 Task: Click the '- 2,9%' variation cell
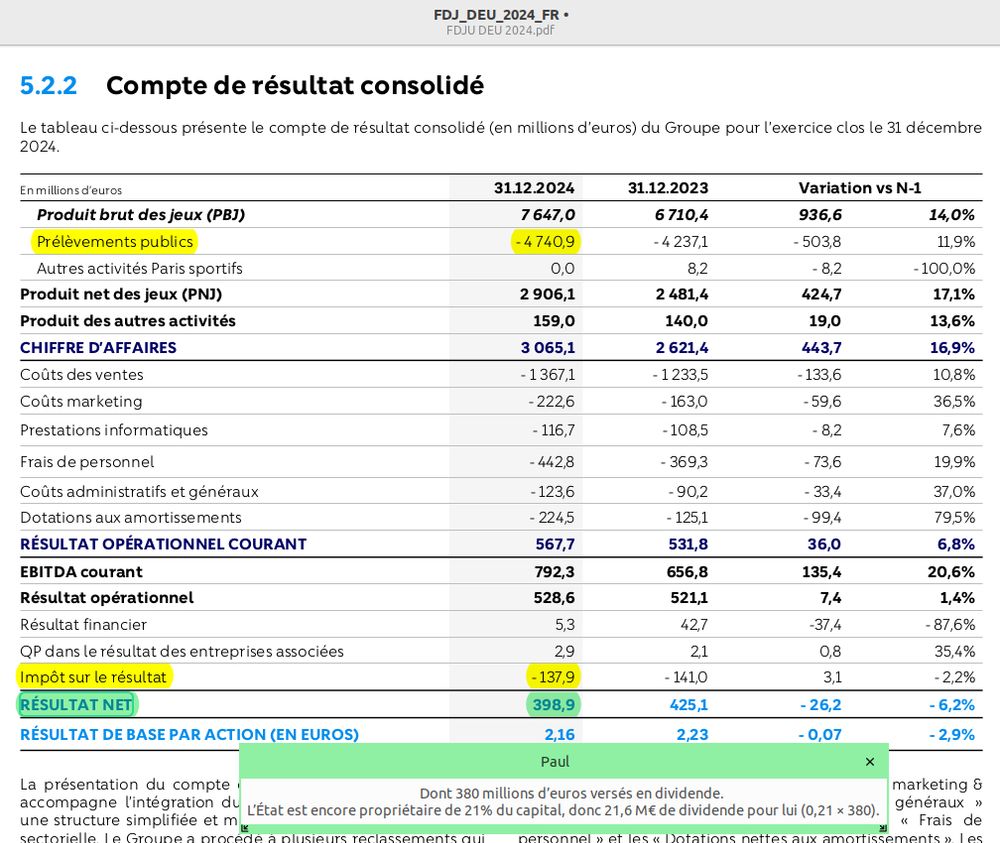coord(952,735)
